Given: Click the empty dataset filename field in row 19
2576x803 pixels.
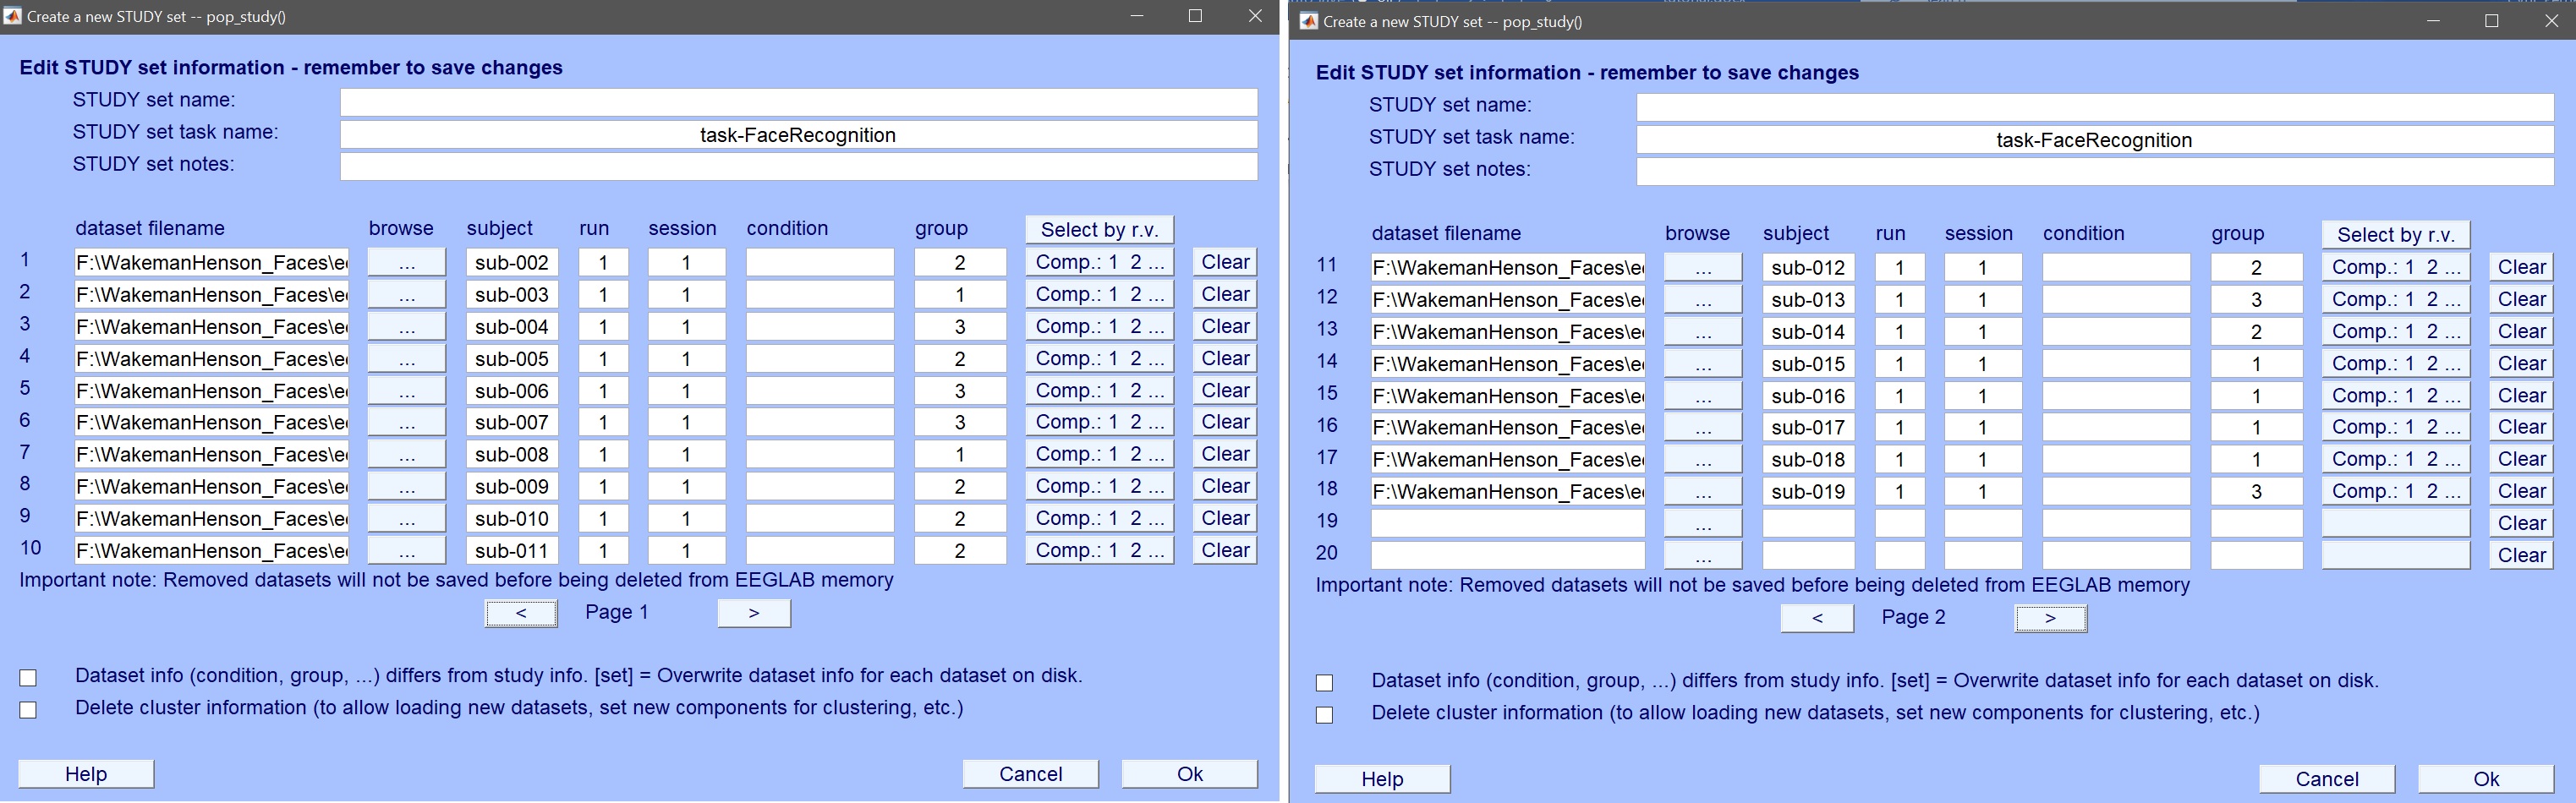Looking at the screenshot, I should (x=1508, y=523).
